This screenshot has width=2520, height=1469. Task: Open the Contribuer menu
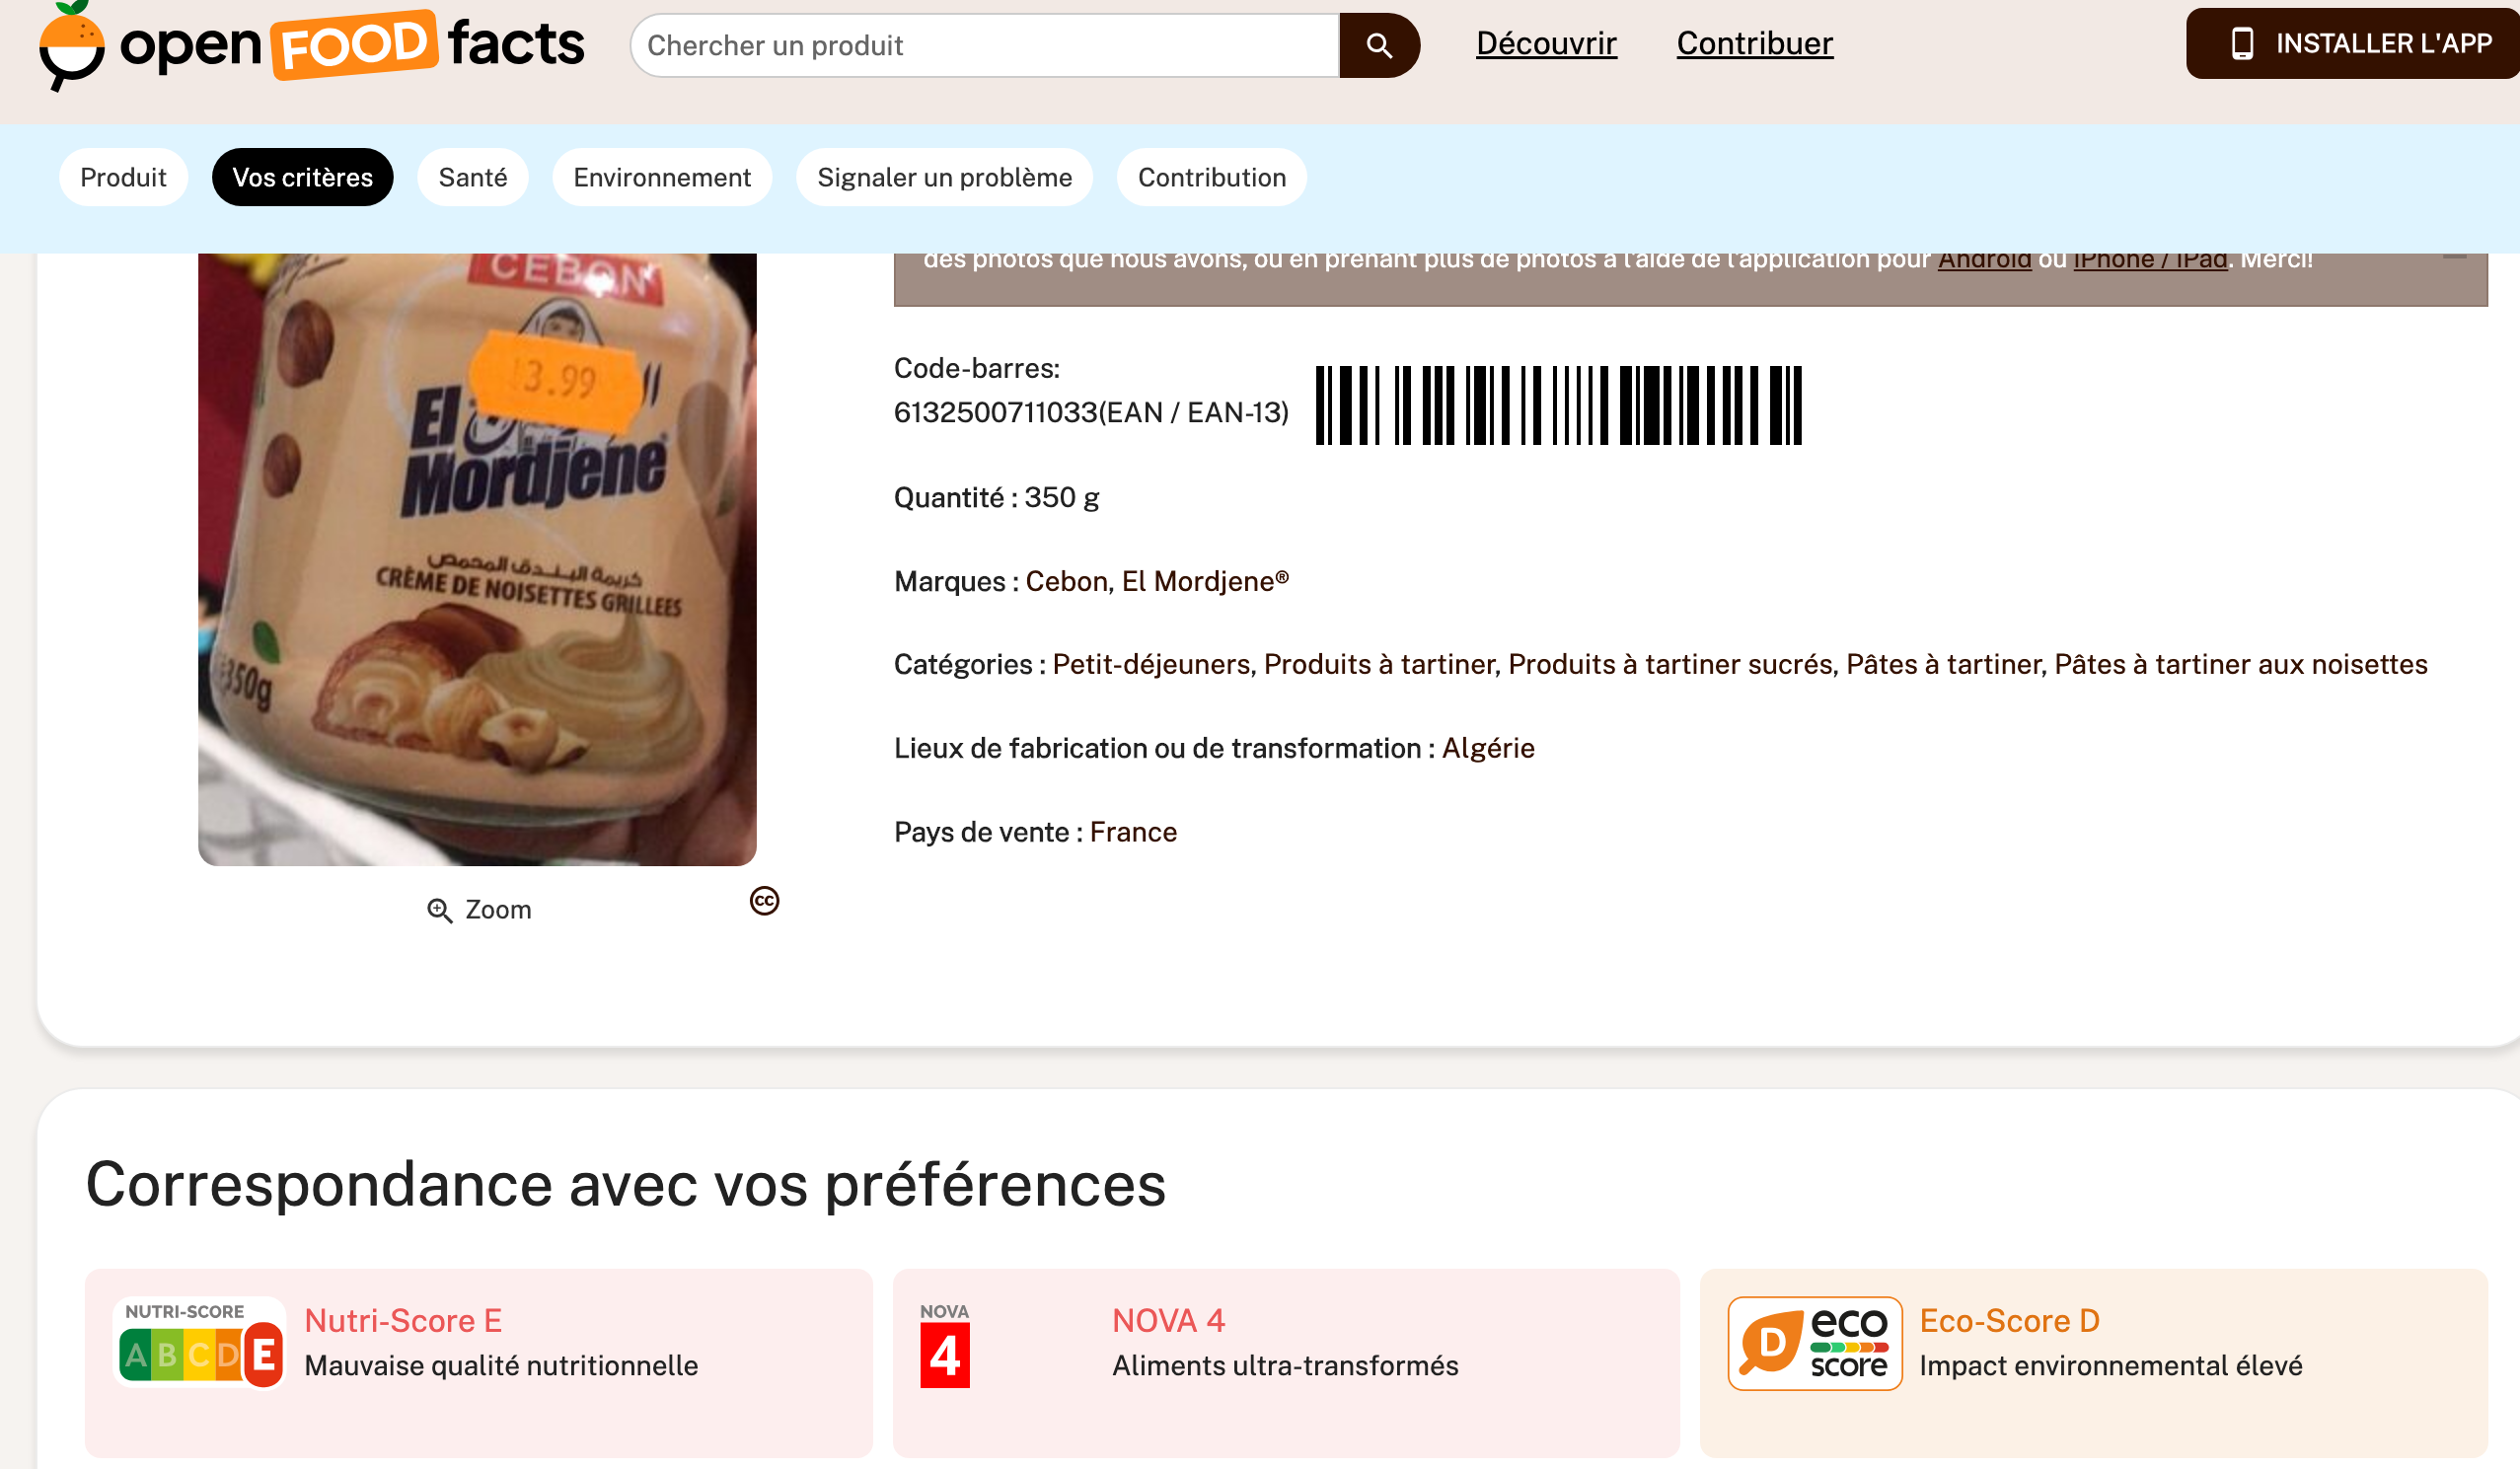click(1754, 43)
